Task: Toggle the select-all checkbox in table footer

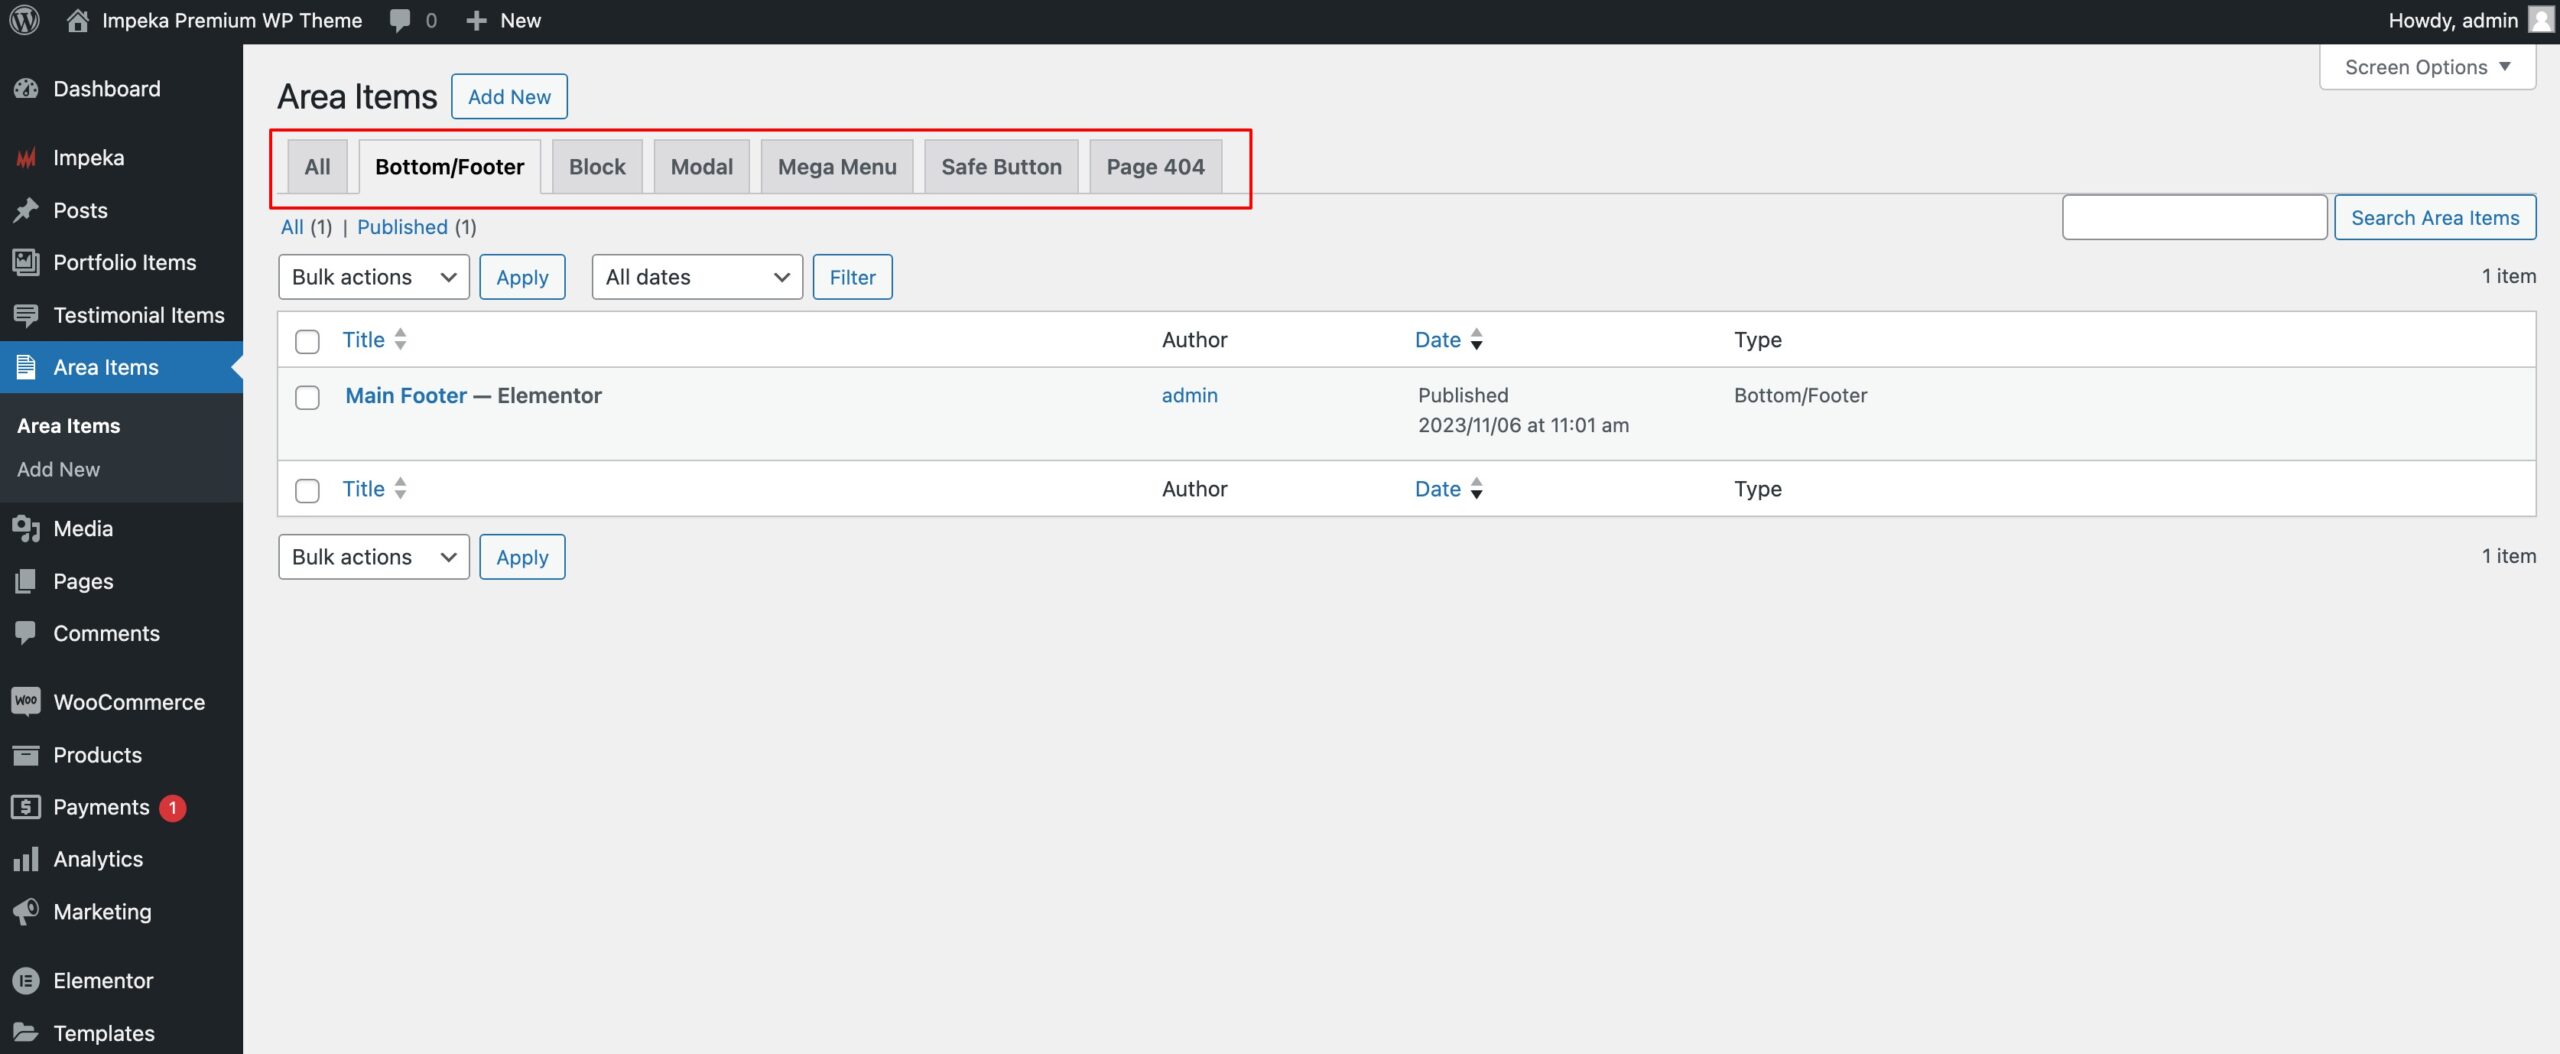Action: pyautogui.click(x=307, y=490)
